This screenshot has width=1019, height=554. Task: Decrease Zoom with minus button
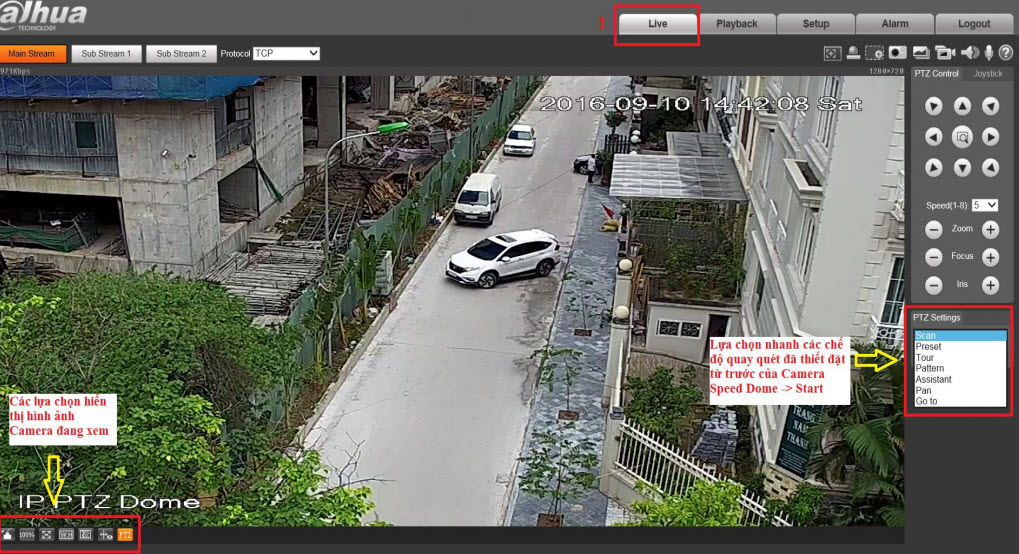[934, 230]
